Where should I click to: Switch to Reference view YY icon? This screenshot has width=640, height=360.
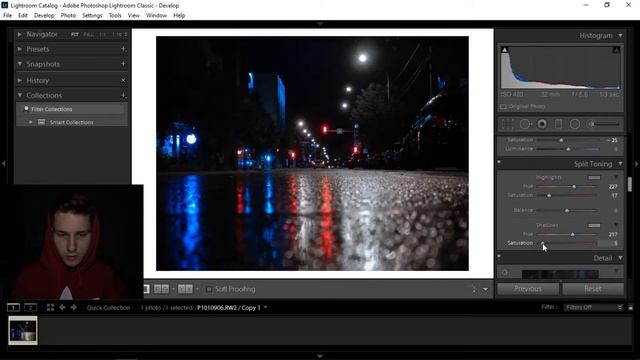coord(185,289)
